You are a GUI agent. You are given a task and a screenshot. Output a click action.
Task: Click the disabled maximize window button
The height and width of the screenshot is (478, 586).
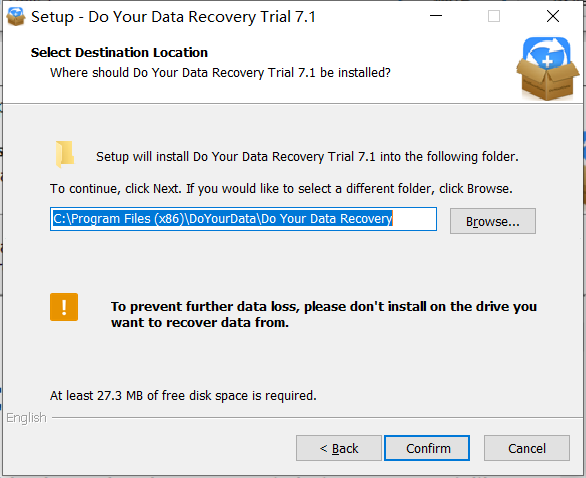(x=494, y=16)
